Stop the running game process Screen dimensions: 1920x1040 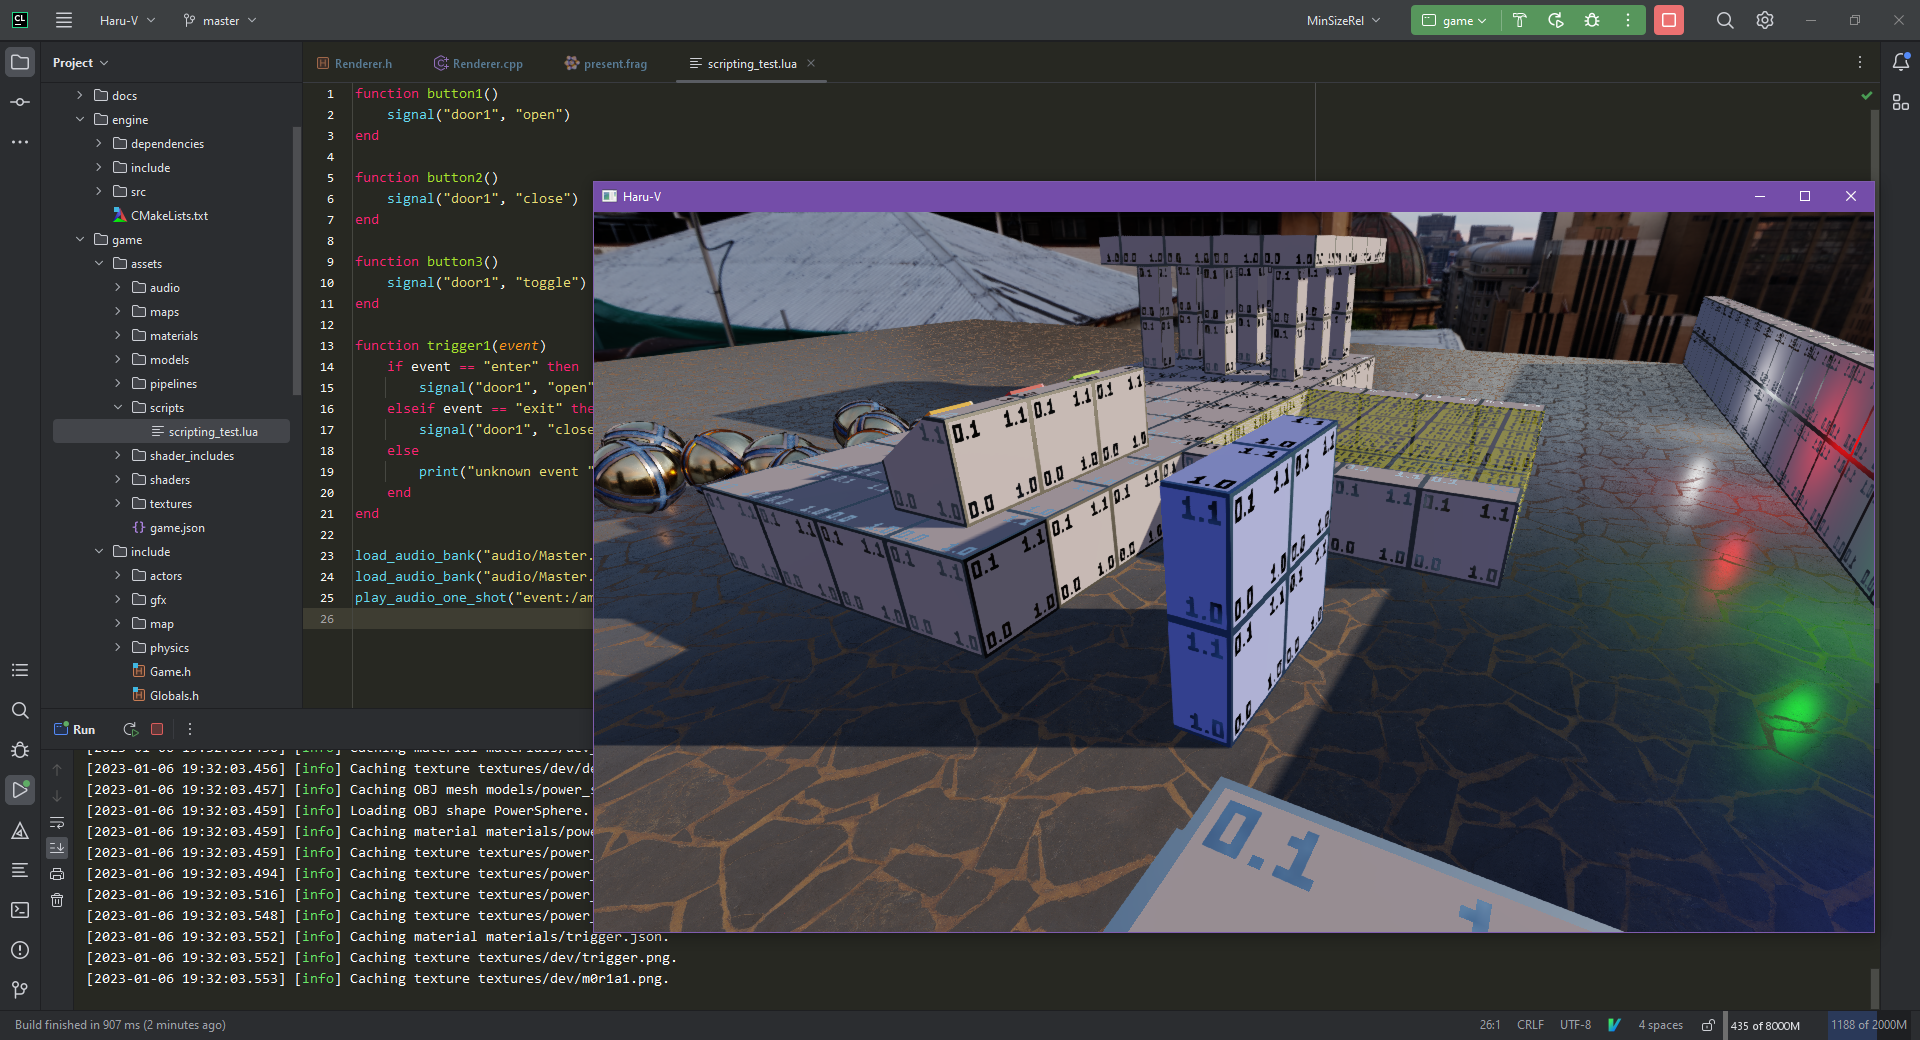tap(1669, 20)
